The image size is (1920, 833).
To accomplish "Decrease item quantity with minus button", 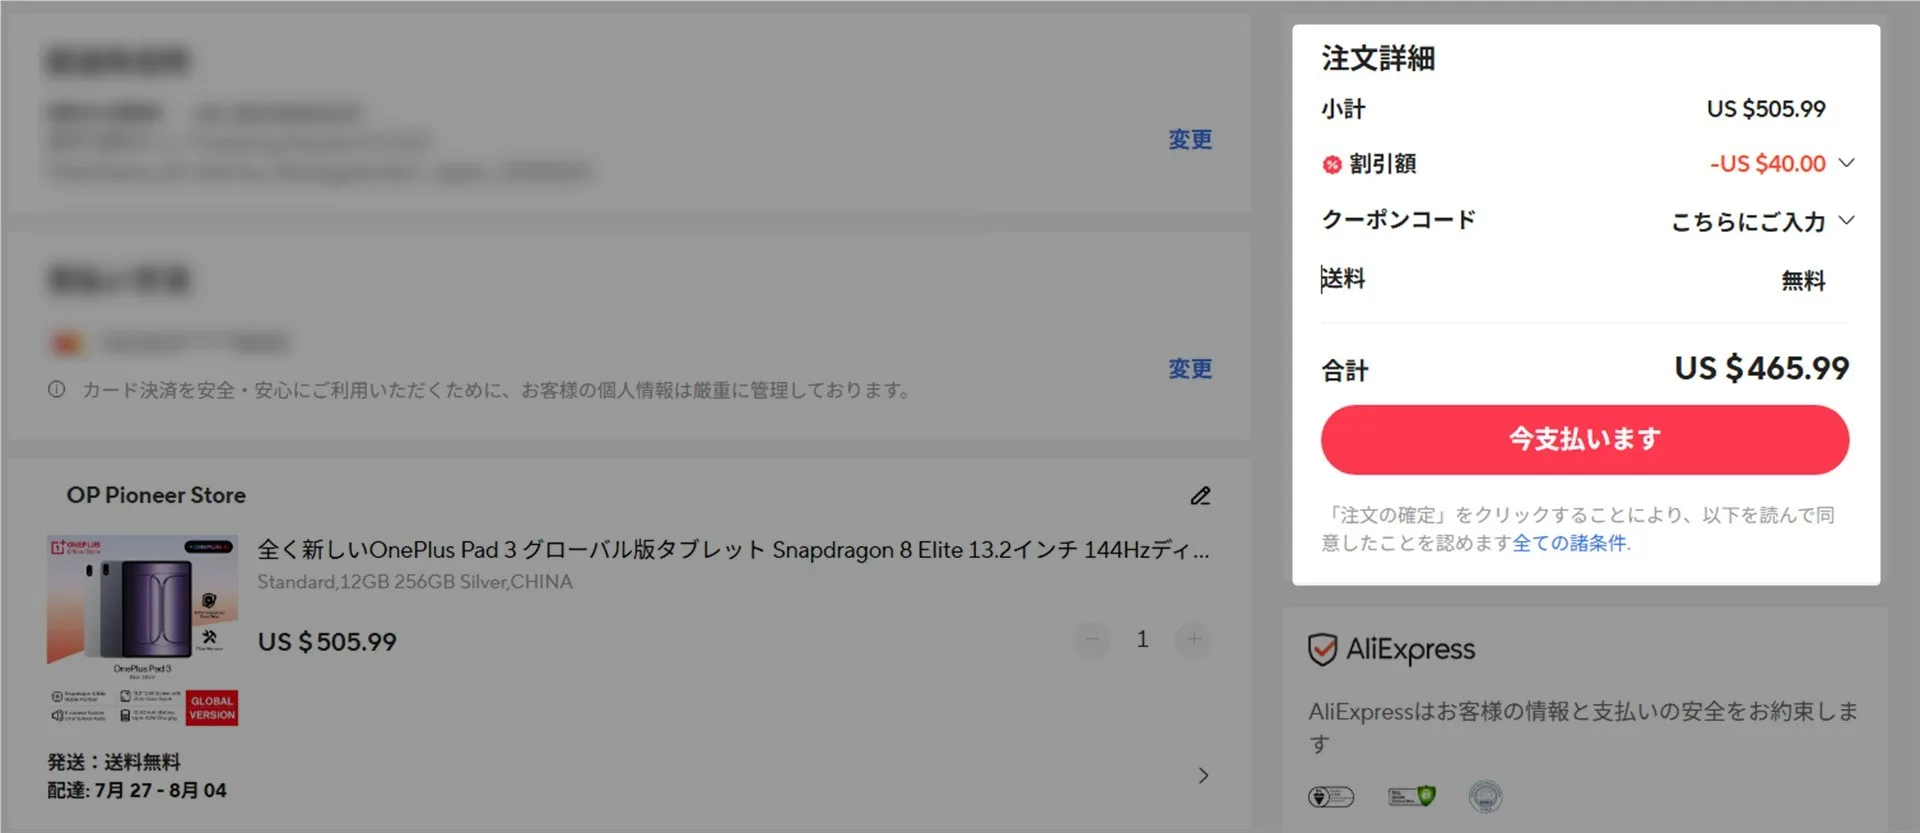I will click(1092, 639).
